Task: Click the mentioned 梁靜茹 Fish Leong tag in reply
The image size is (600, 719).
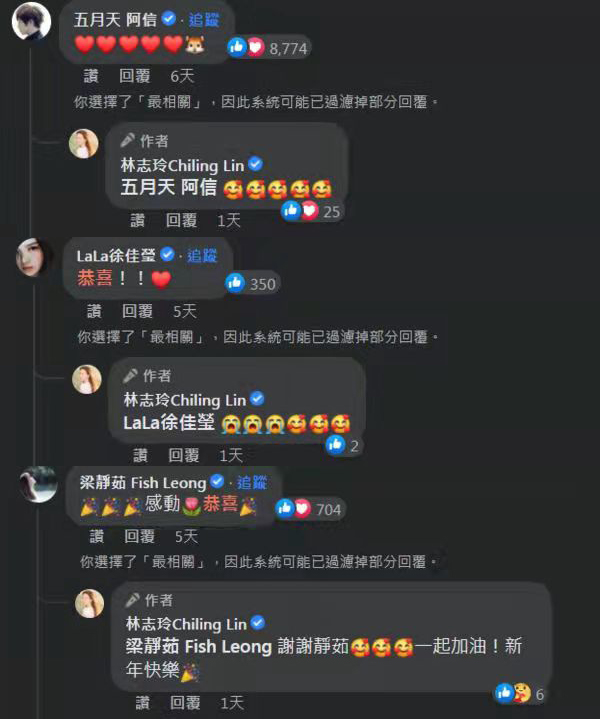Action: (199, 647)
